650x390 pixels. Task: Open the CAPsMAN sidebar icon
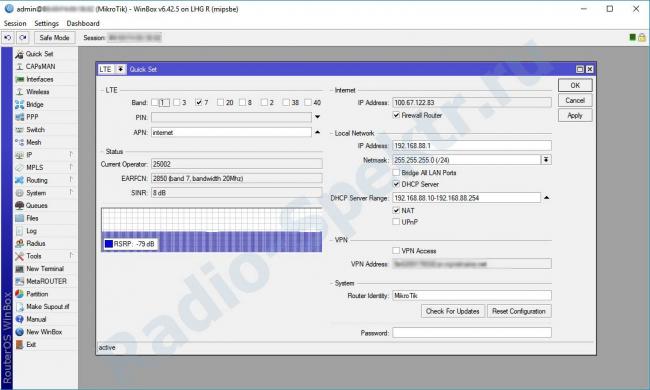19,66
